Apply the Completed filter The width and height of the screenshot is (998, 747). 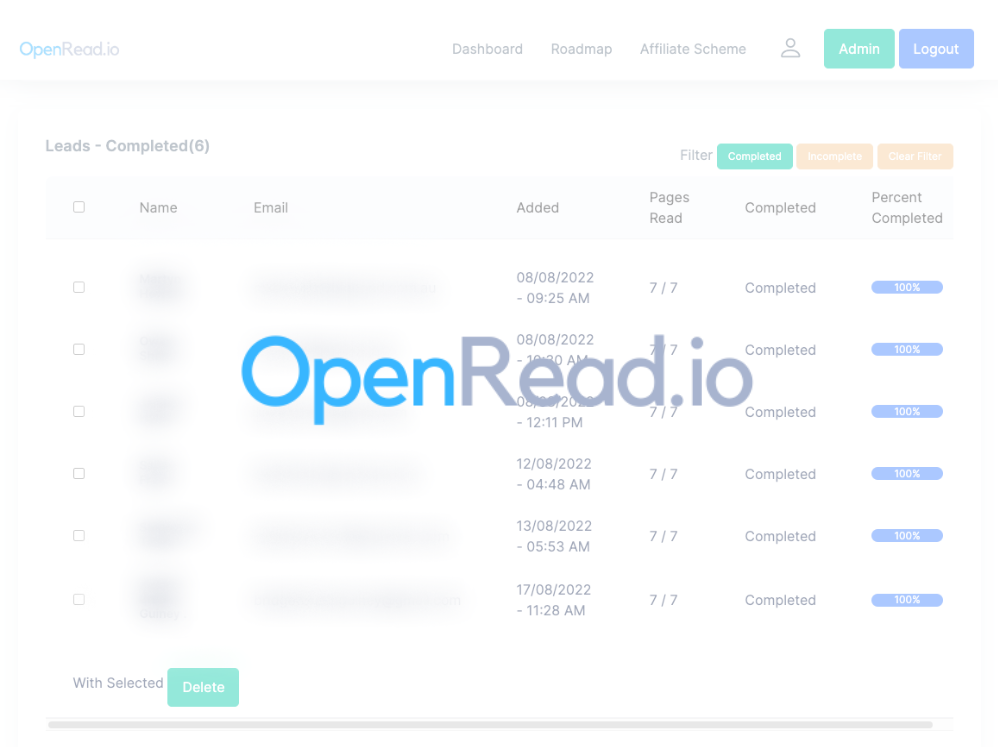[x=754, y=157]
